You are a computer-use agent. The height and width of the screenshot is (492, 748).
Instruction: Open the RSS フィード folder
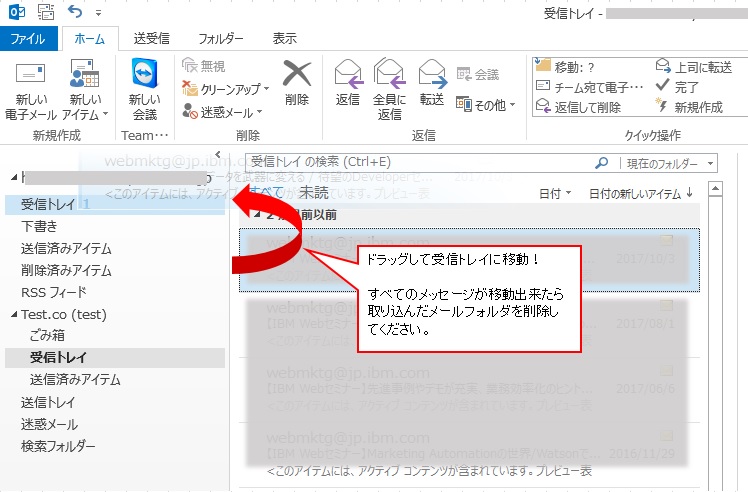(53, 292)
